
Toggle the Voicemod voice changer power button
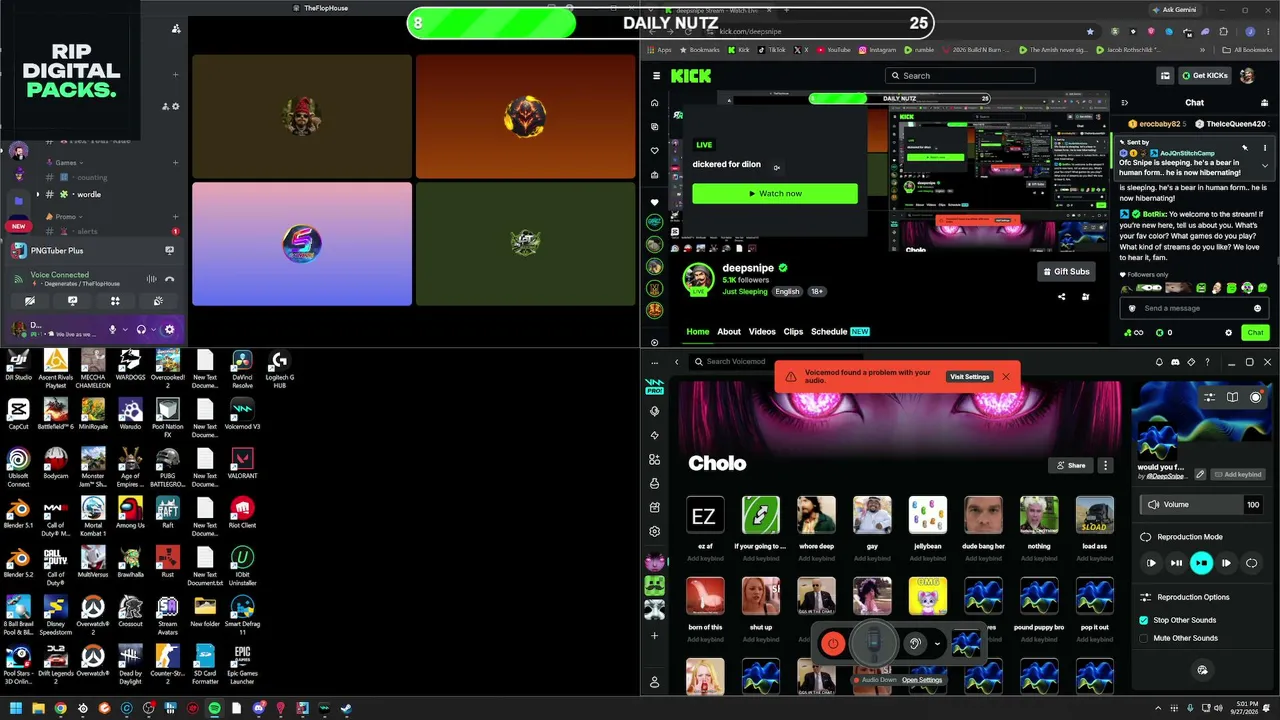[833, 644]
